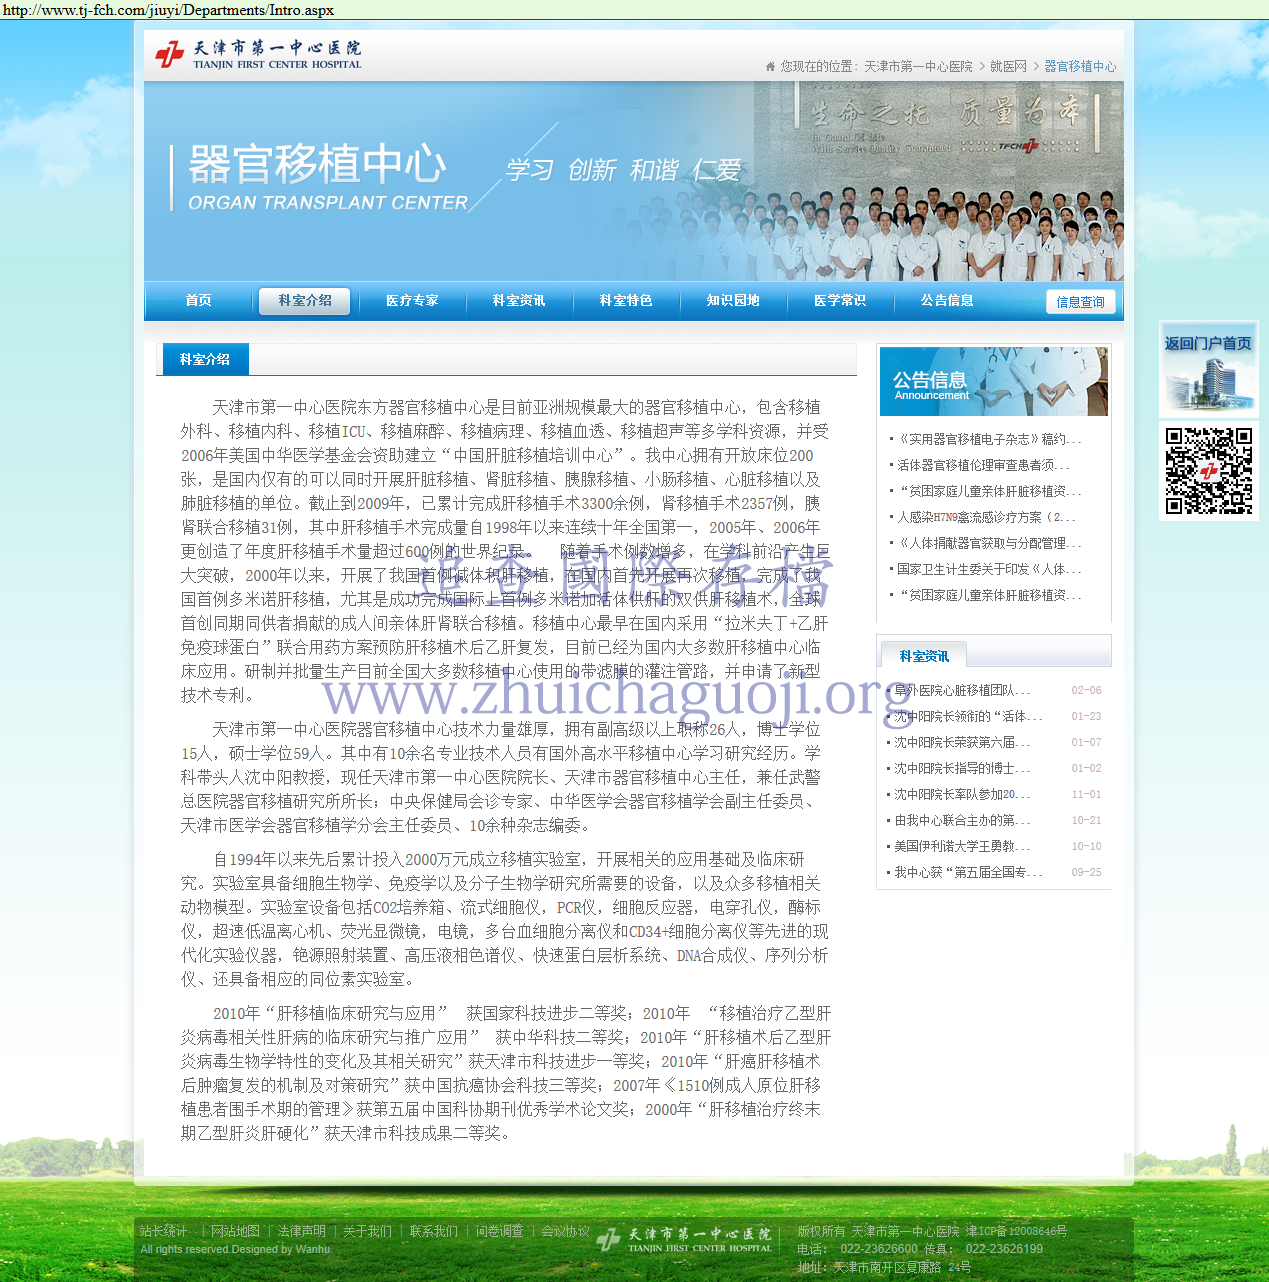Select the 科室特色 menu item
1269x1282 pixels.
tap(626, 301)
